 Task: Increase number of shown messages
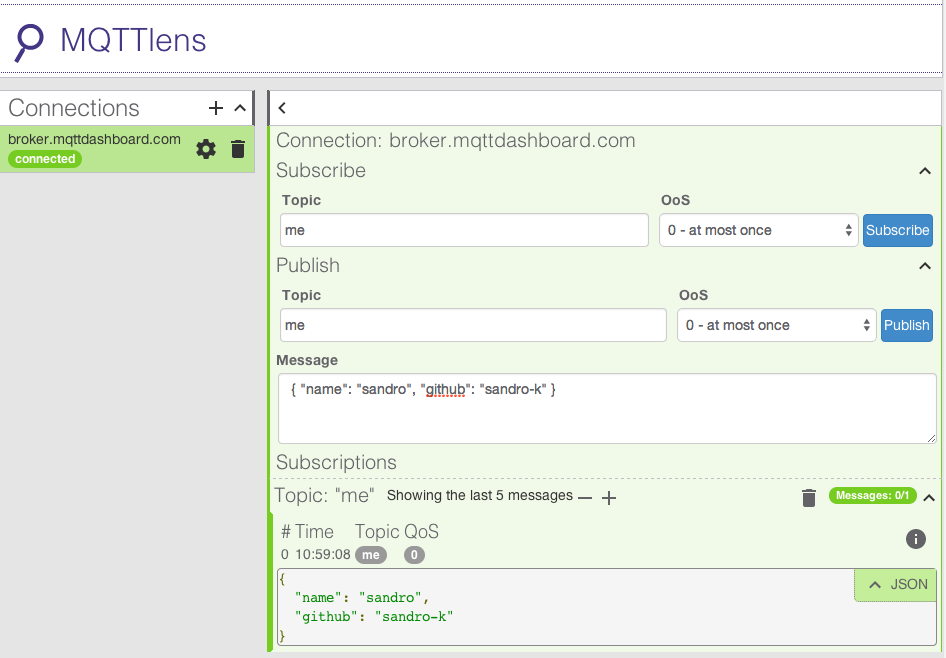[x=608, y=497]
